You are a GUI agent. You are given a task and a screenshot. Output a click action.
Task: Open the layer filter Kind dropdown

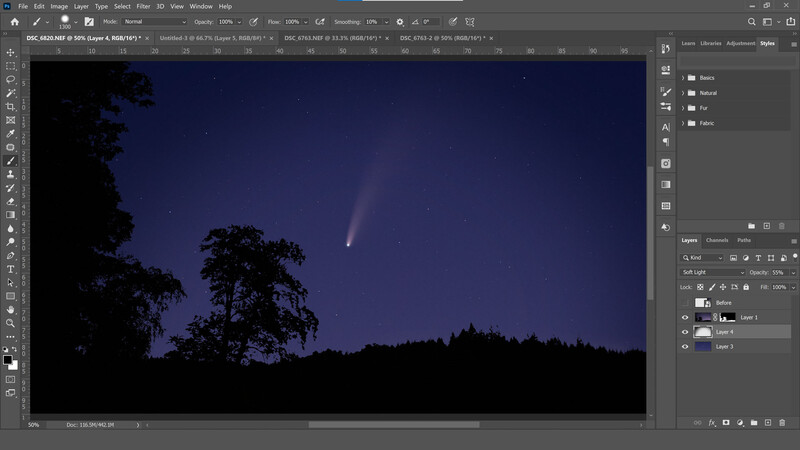point(702,258)
